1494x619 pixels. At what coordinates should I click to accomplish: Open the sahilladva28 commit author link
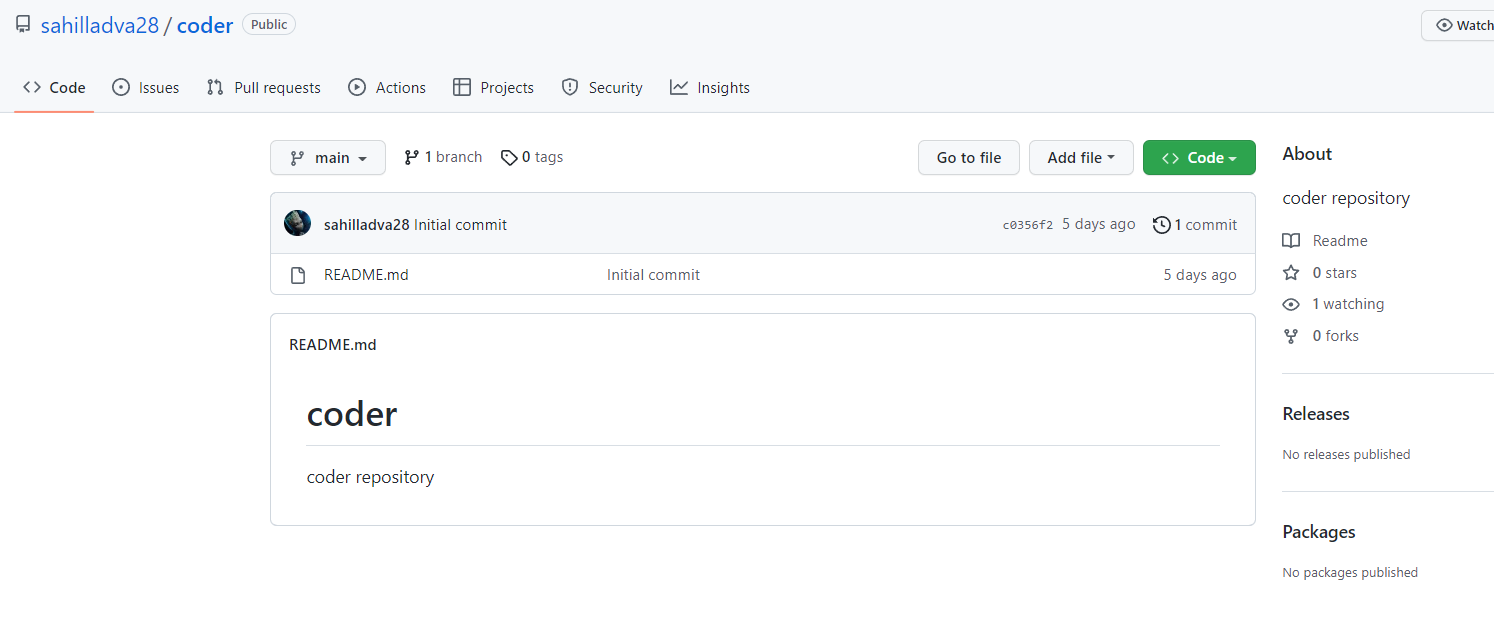367,225
